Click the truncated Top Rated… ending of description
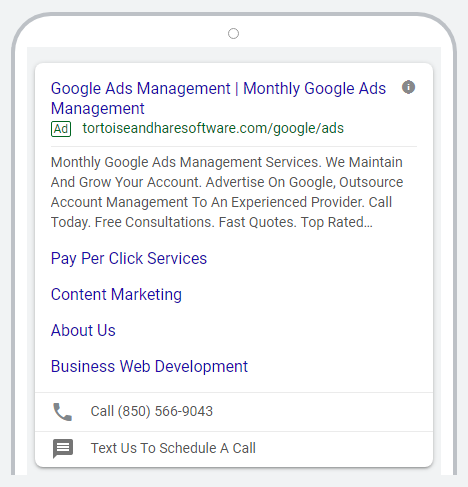Viewport: 468px width, 487px height. click(337, 222)
